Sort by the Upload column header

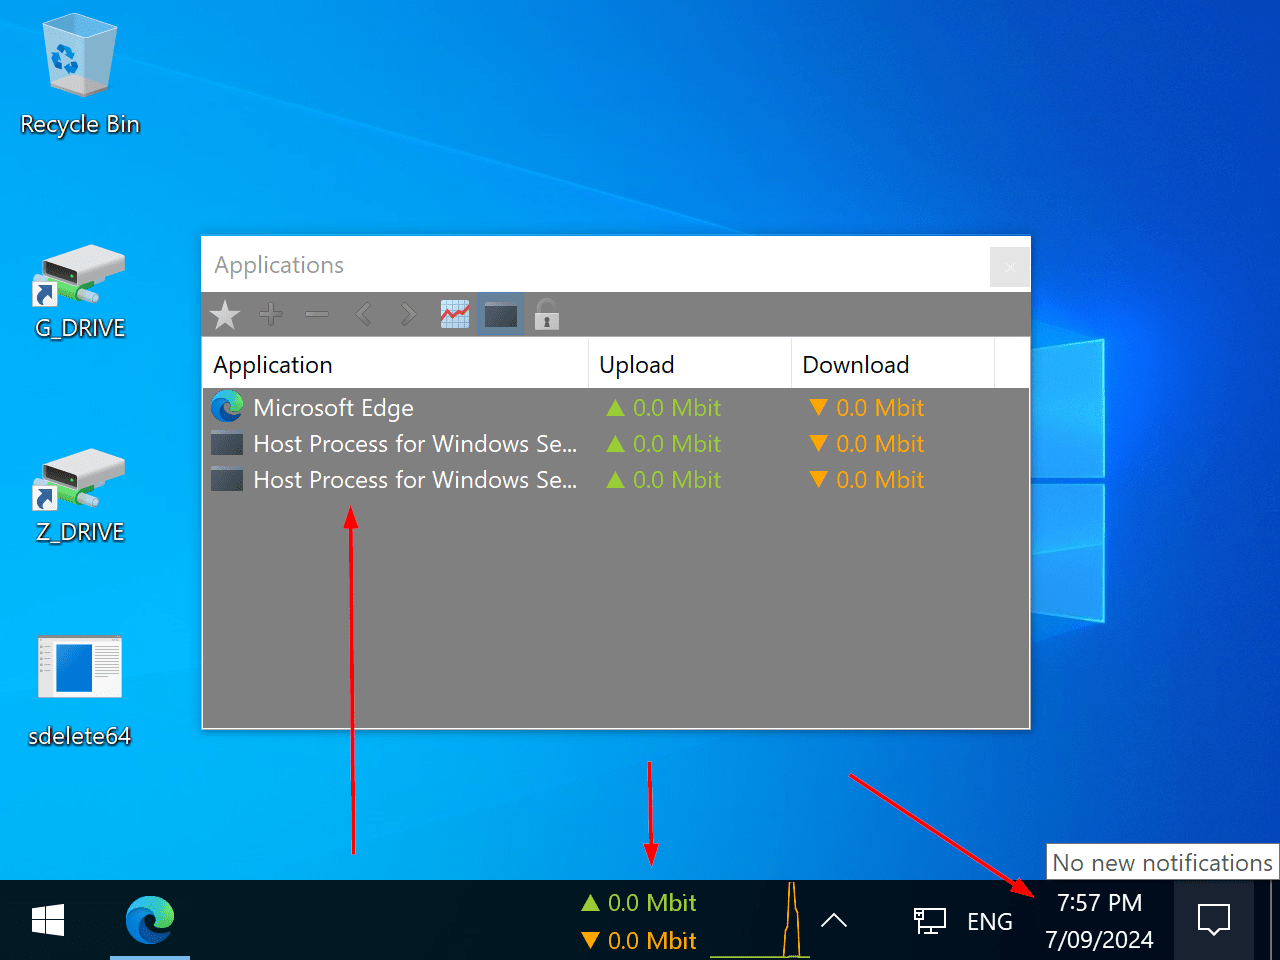click(690, 365)
